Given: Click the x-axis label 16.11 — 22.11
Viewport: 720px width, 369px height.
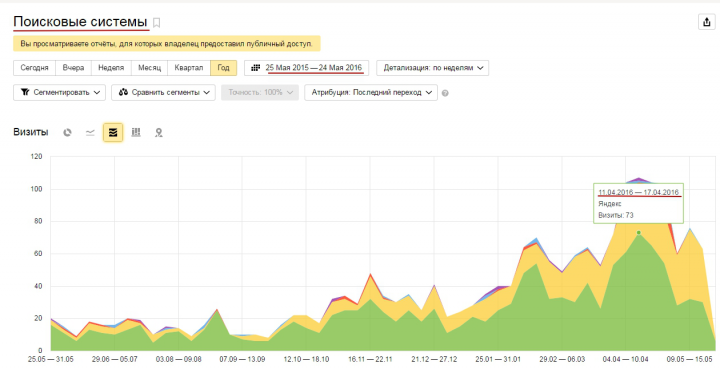Looking at the screenshot, I should pyautogui.click(x=370, y=359).
